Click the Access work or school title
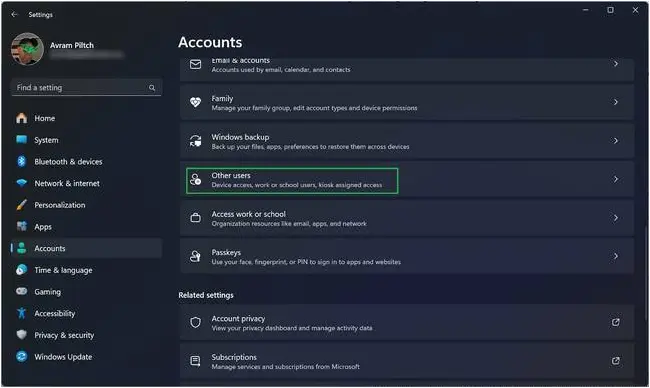The width and height of the screenshot is (650, 388). click(248, 214)
